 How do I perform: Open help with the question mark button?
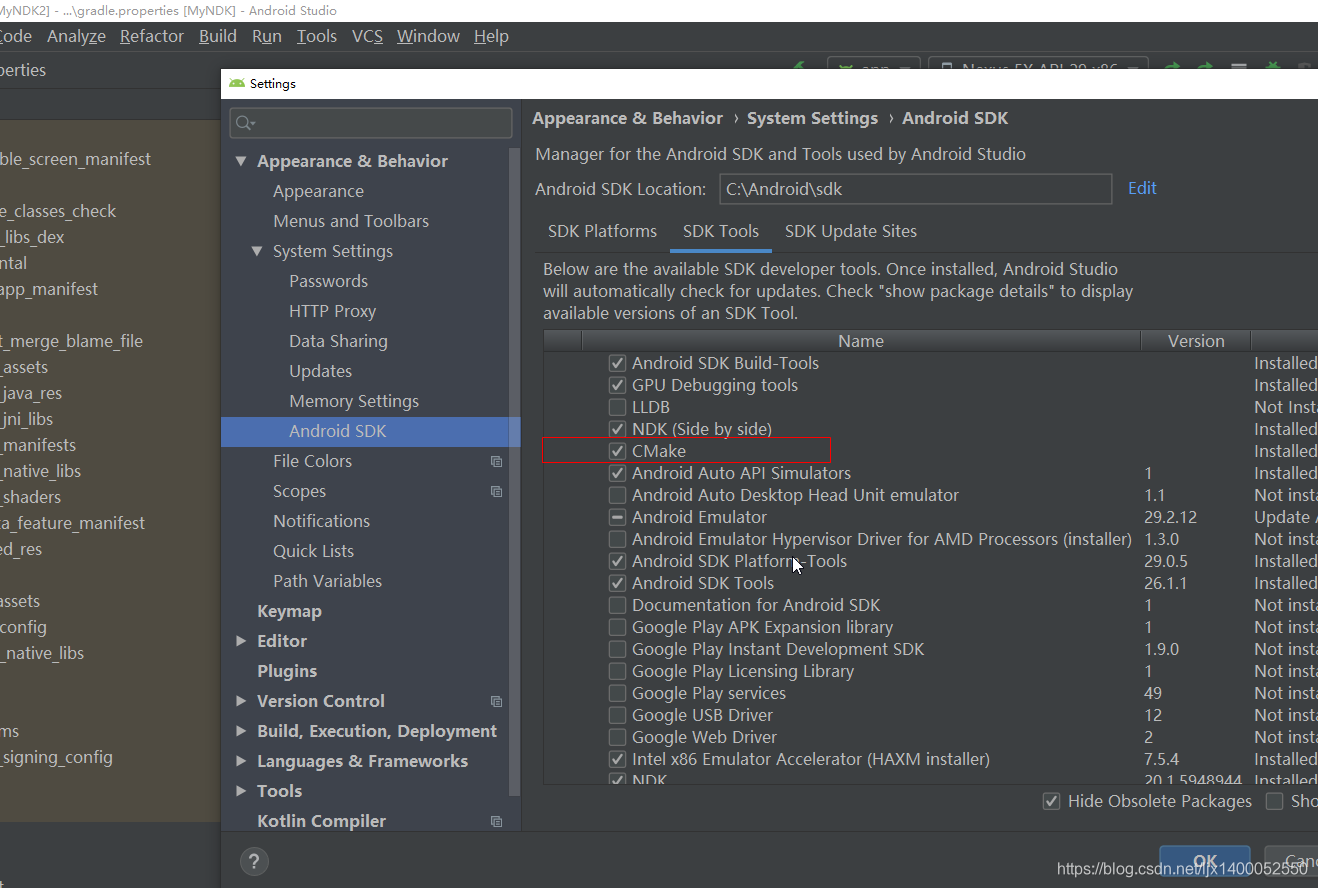coord(254,861)
